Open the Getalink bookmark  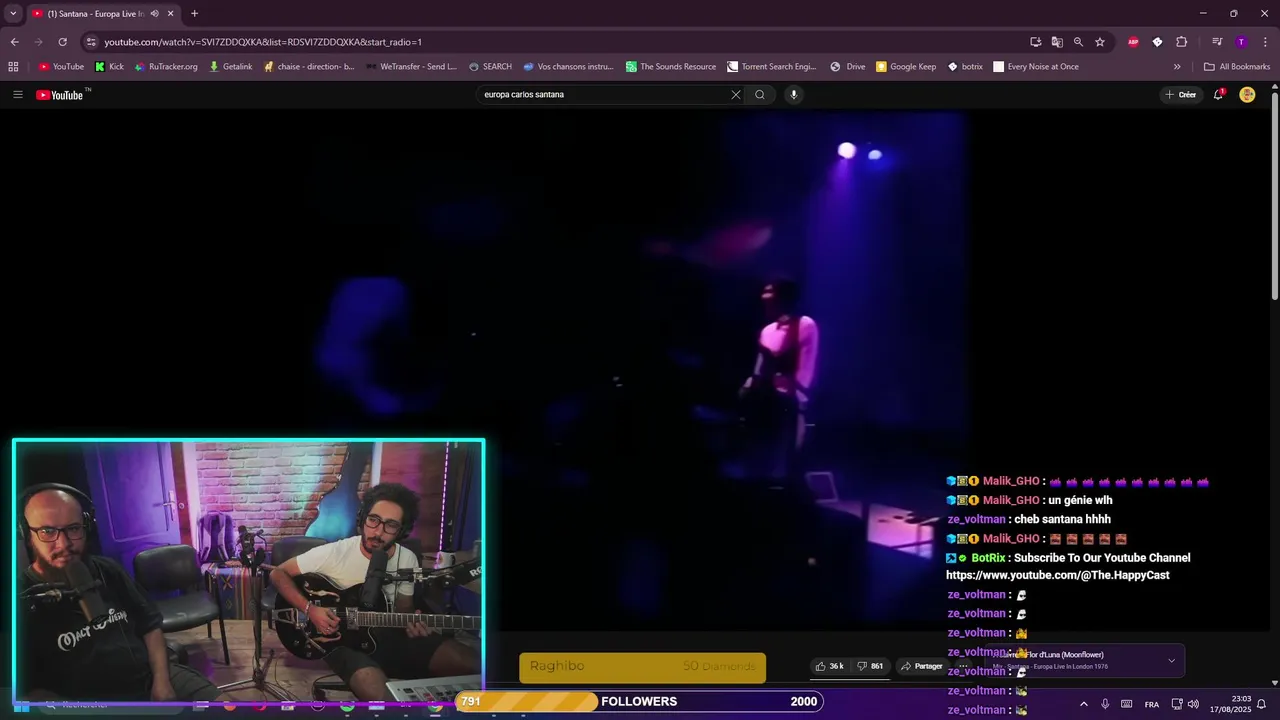coord(230,67)
